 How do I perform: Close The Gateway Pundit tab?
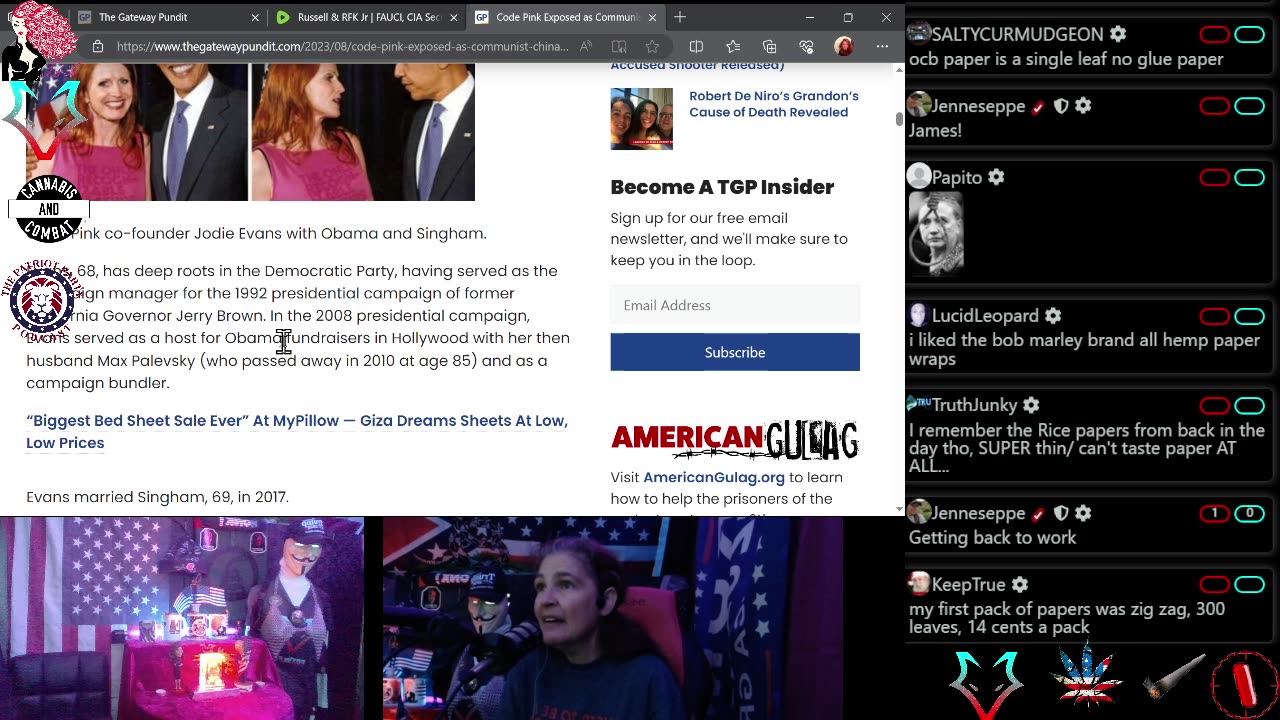255,17
